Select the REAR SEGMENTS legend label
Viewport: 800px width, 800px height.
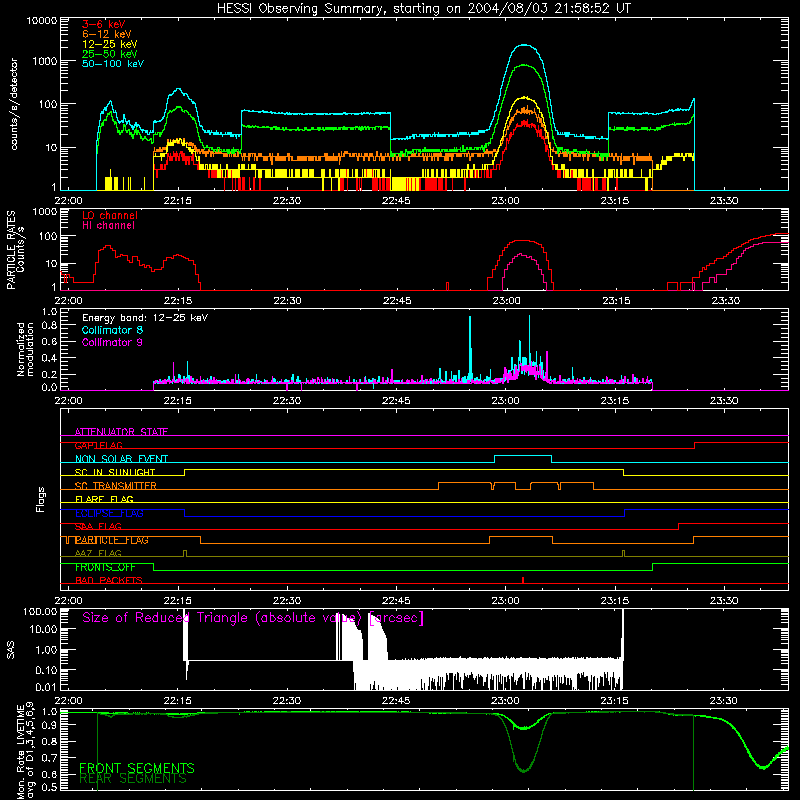pos(133,779)
